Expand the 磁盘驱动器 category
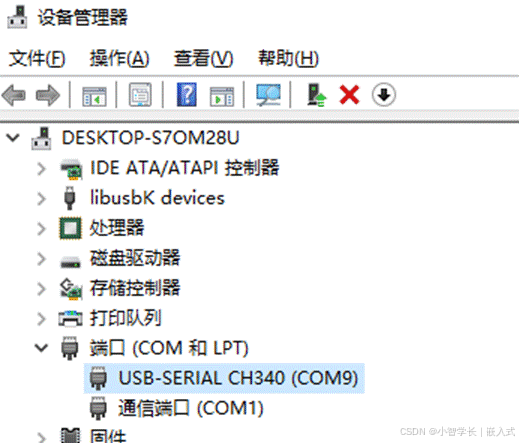Image resolution: width=519 pixels, height=443 pixels. point(41,259)
